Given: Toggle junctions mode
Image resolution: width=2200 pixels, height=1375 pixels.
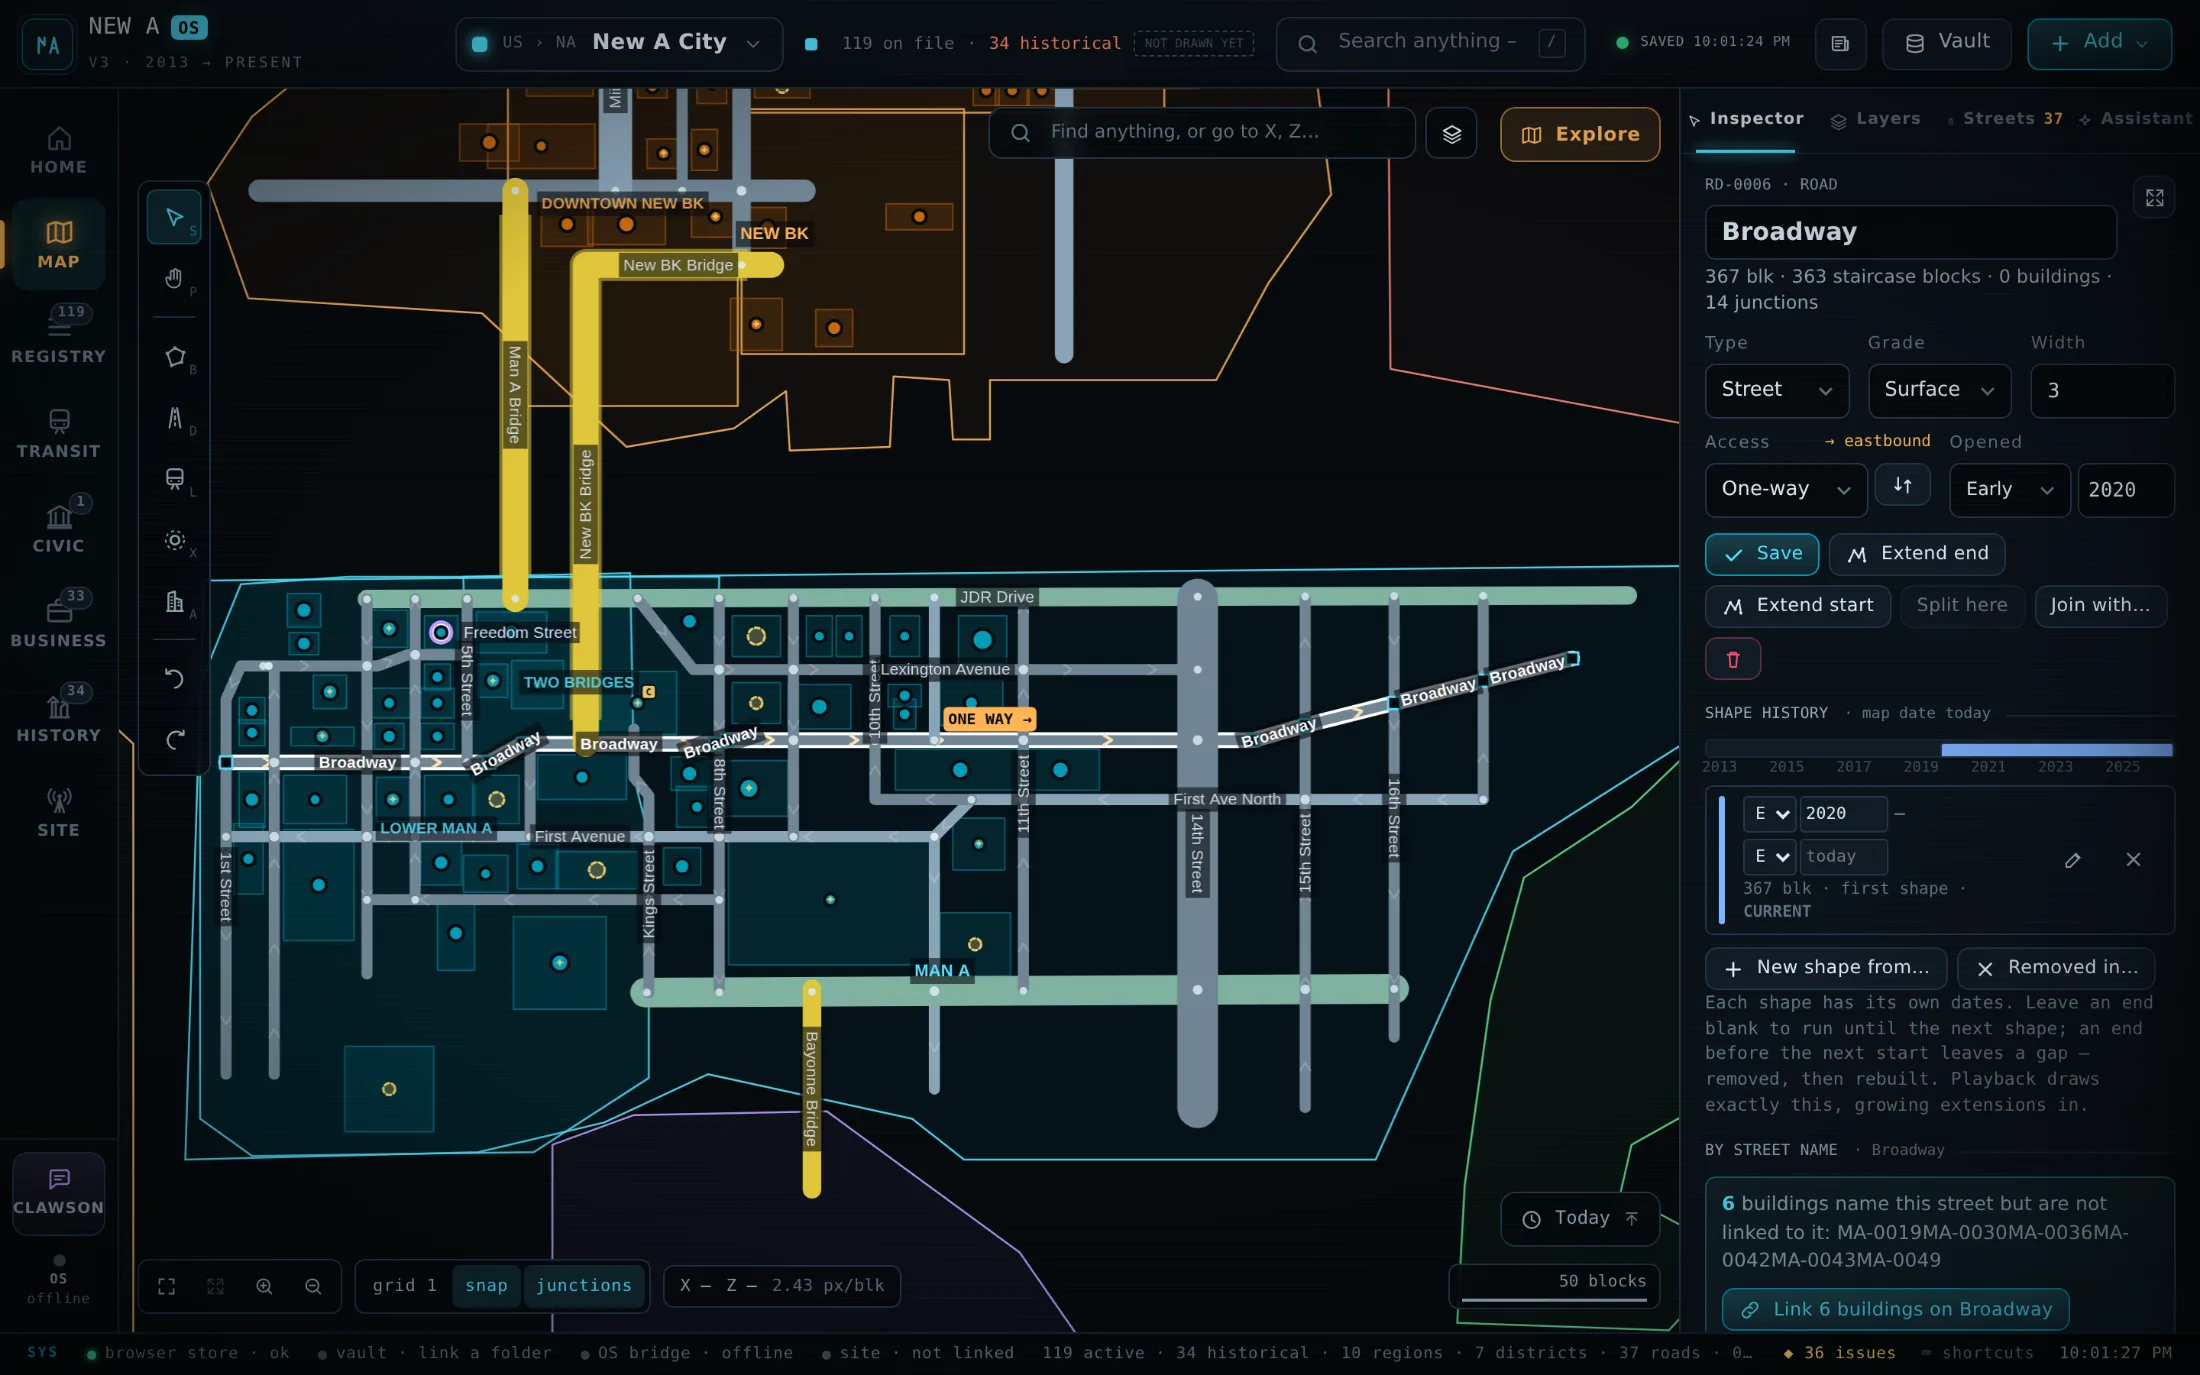Looking at the screenshot, I should tap(584, 1286).
